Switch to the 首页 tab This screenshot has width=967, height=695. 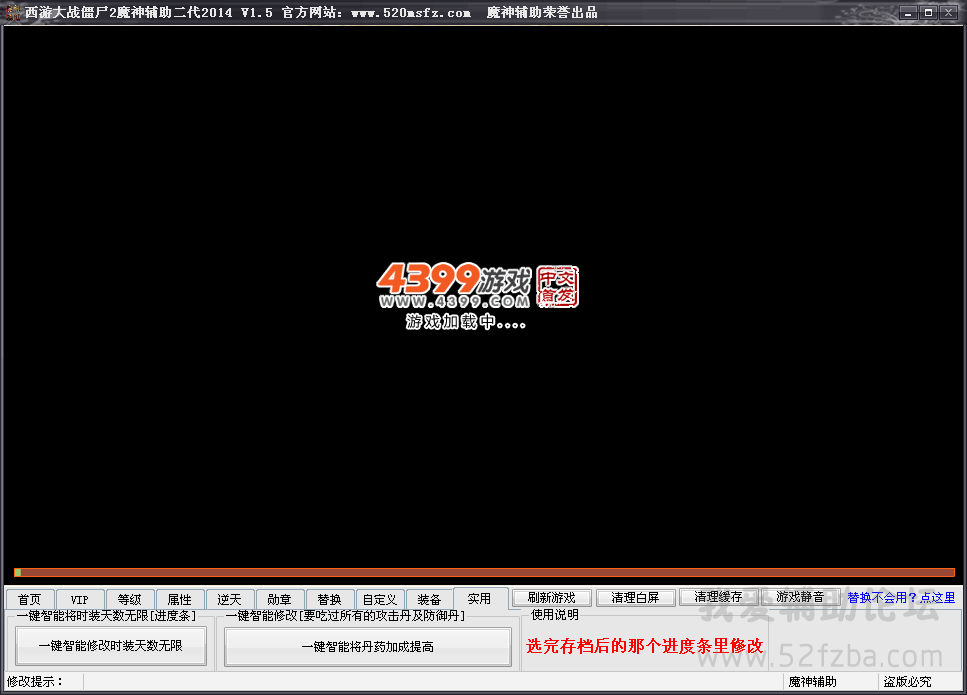30,599
